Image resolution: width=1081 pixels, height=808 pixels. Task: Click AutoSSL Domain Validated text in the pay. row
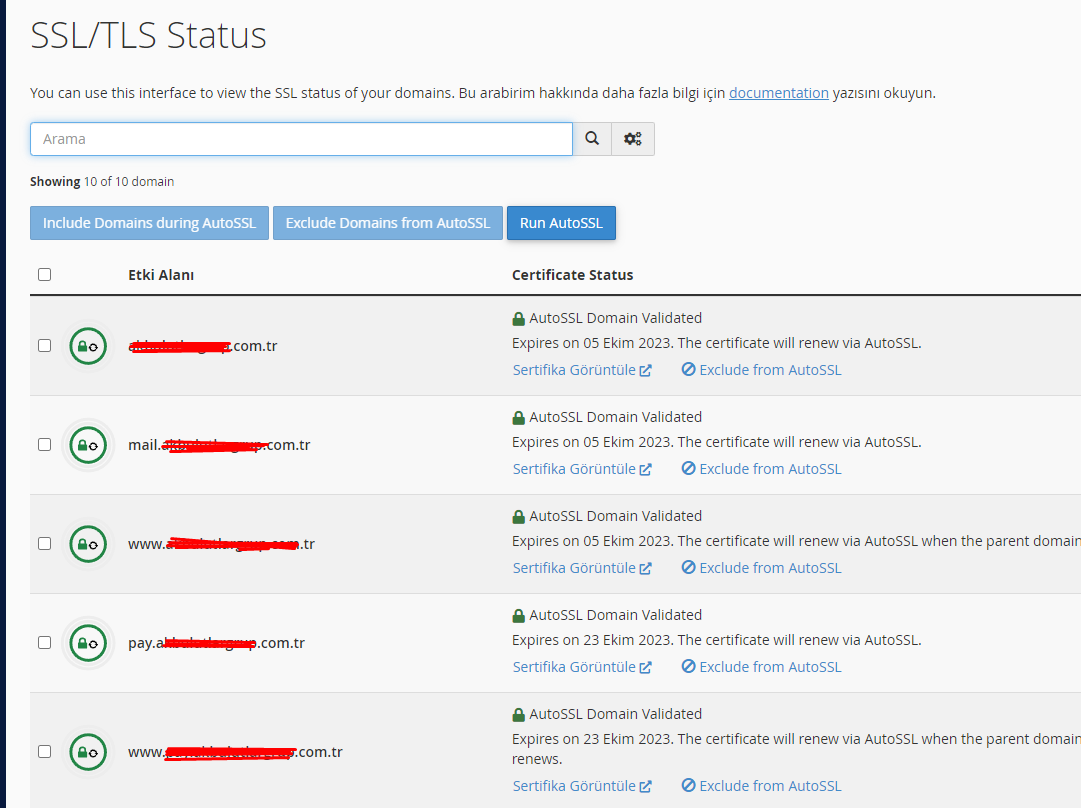616,615
